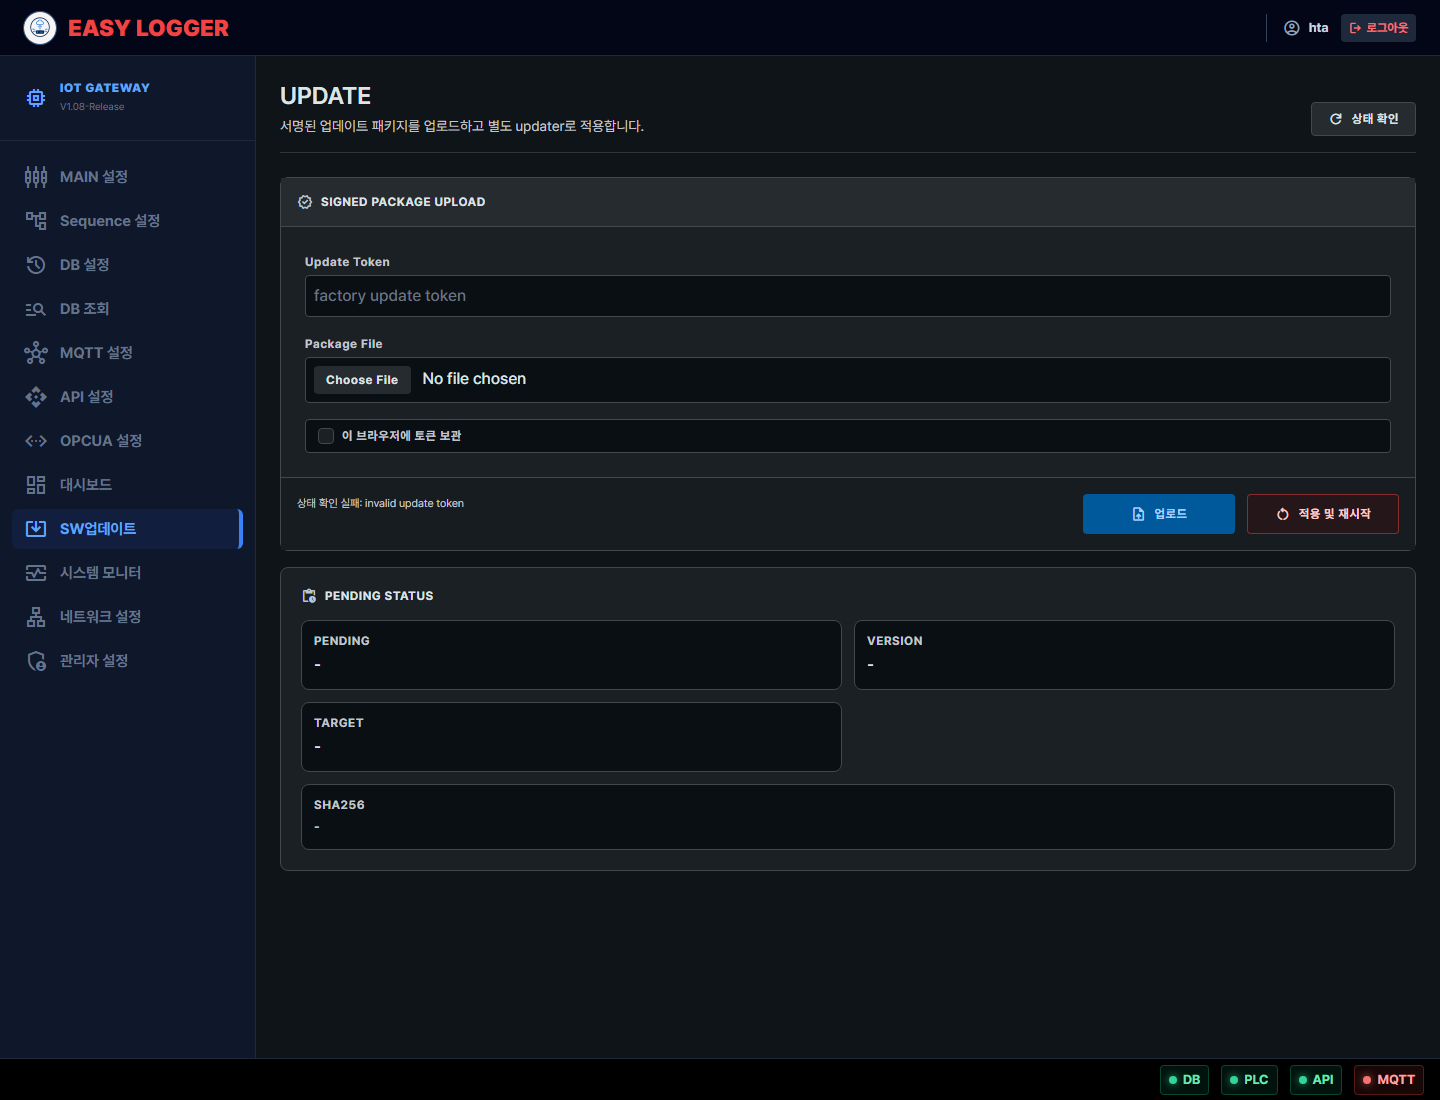
Task: Click the 상태 확인 refresh button
Action: 1363,119
